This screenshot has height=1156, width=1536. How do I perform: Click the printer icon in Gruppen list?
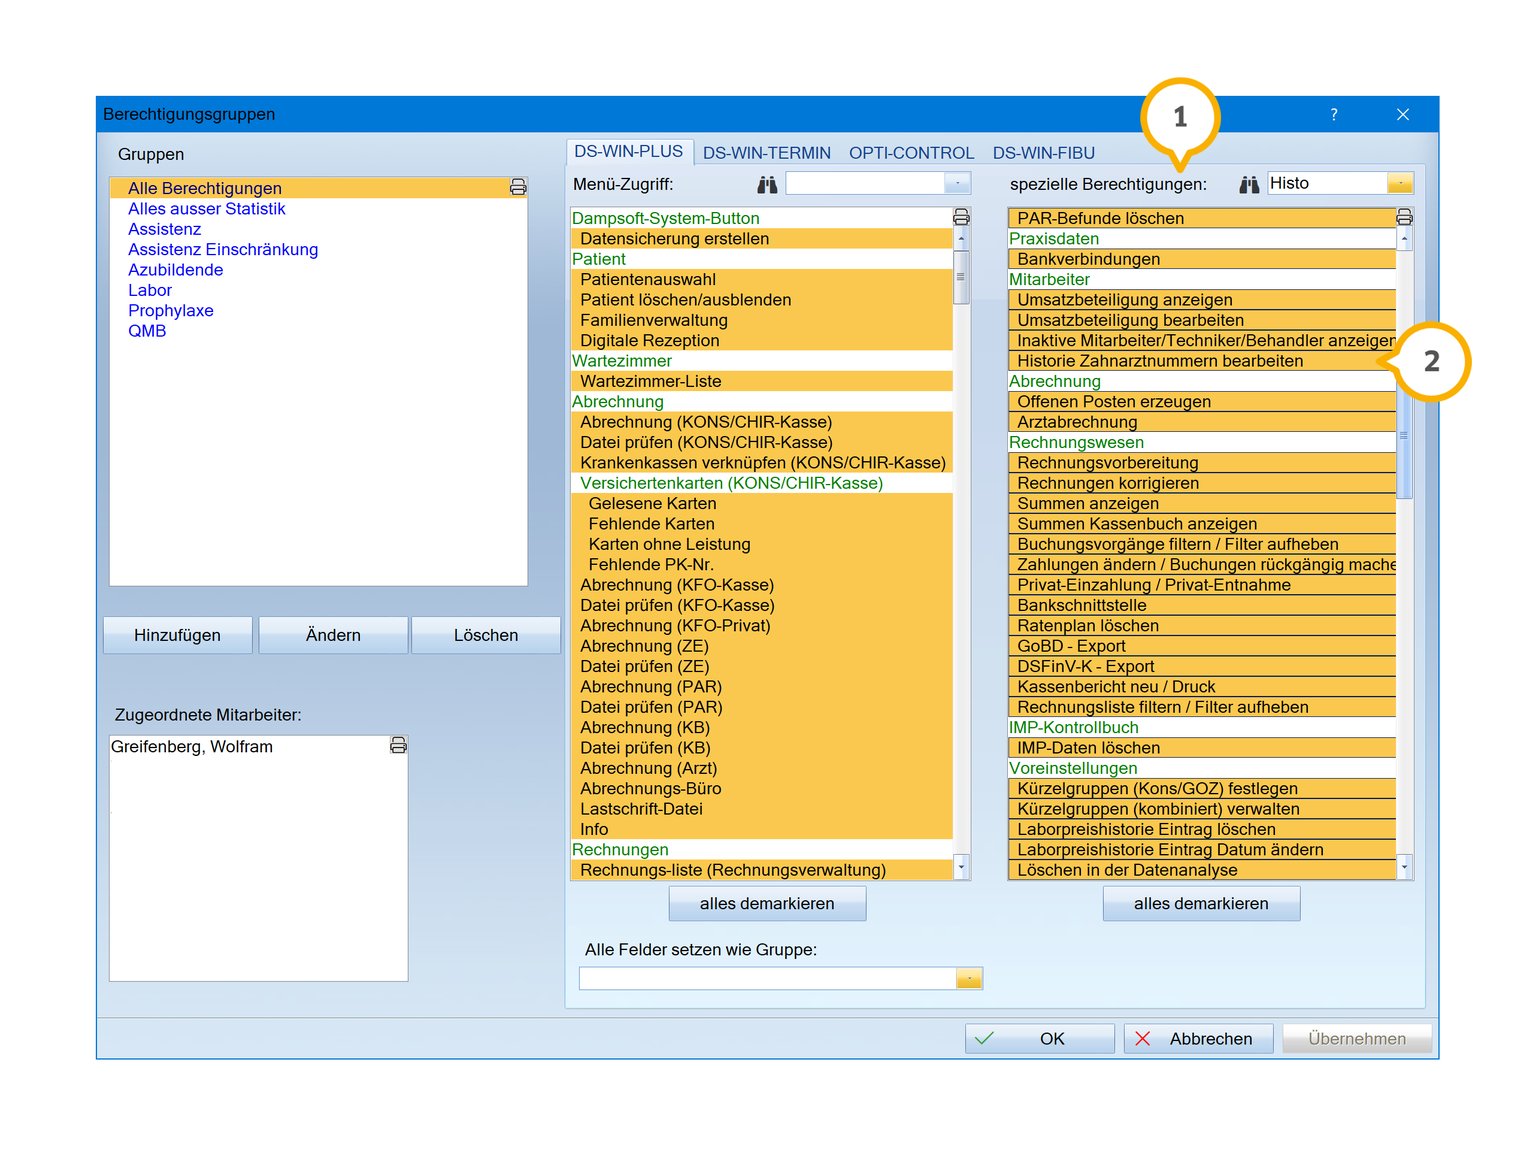pos(518,187)
